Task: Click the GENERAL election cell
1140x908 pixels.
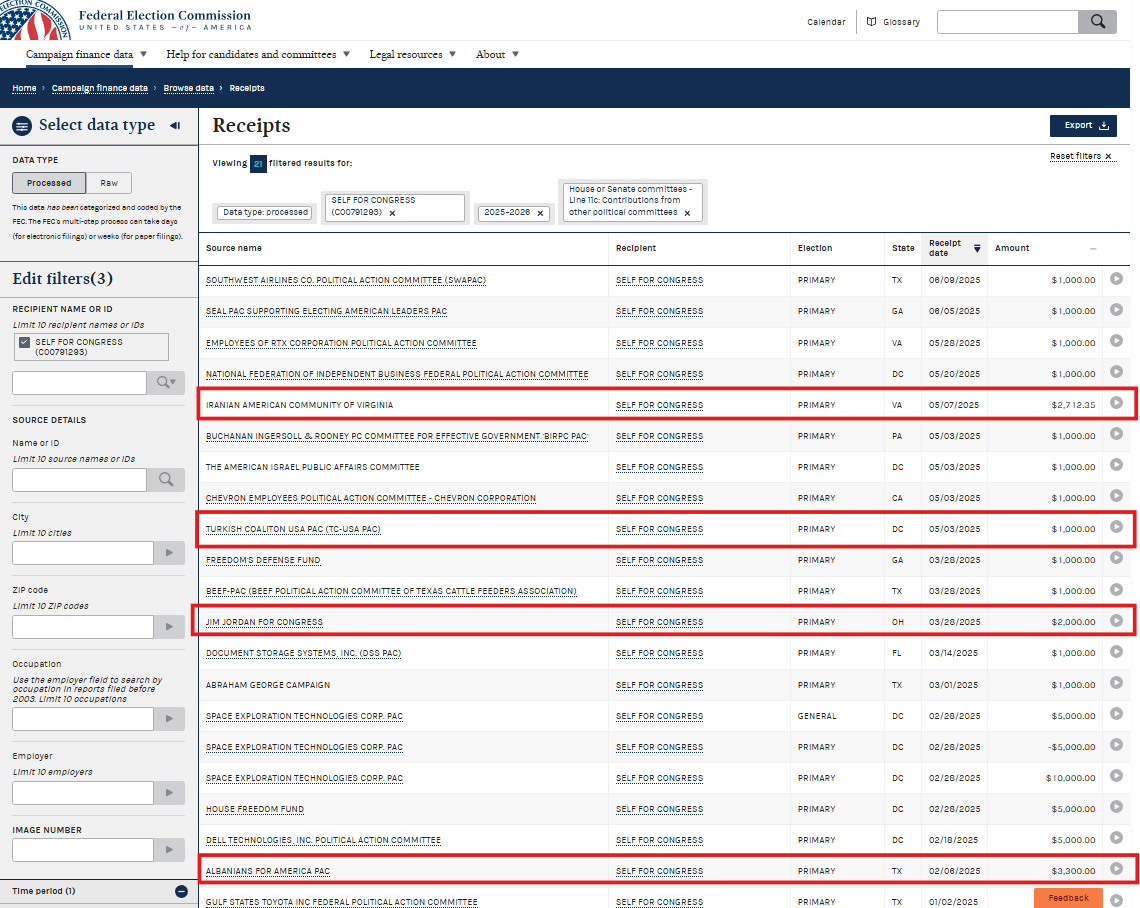Action: (816, 716)
